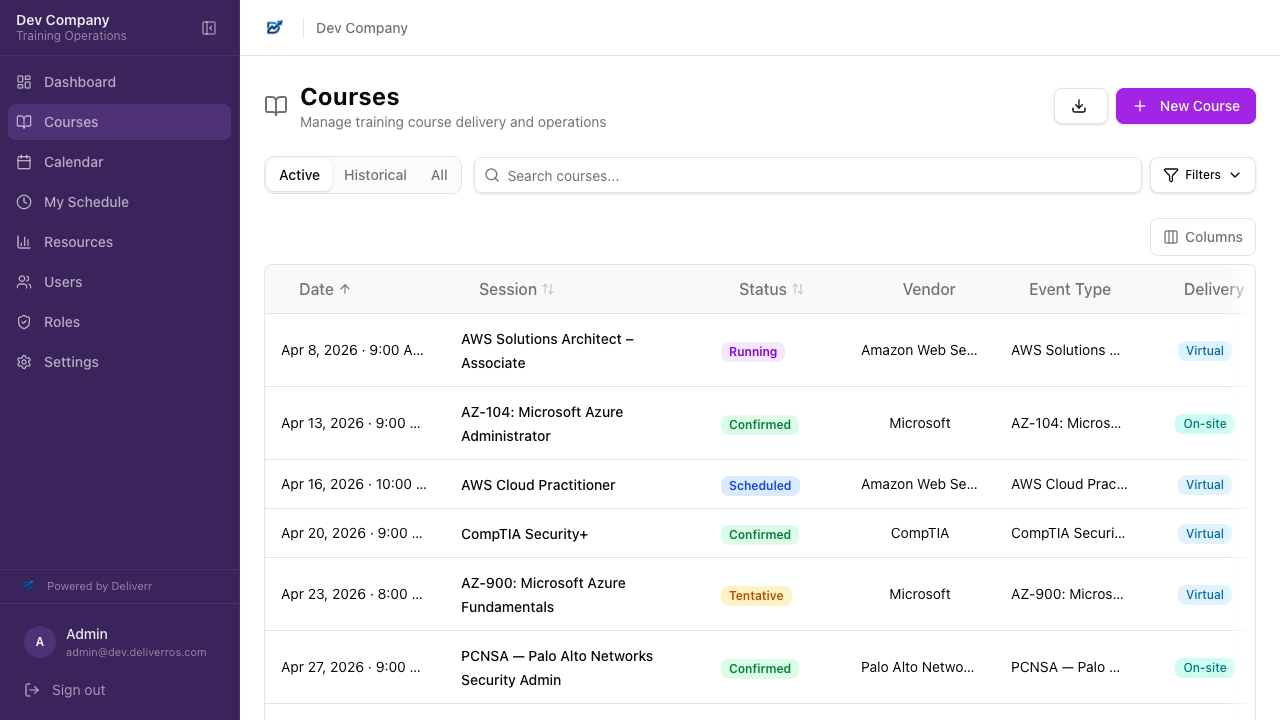Click the Confirmed badge in the CompTIA row
The image size is (1280, 720).
(x=760, y=534)
